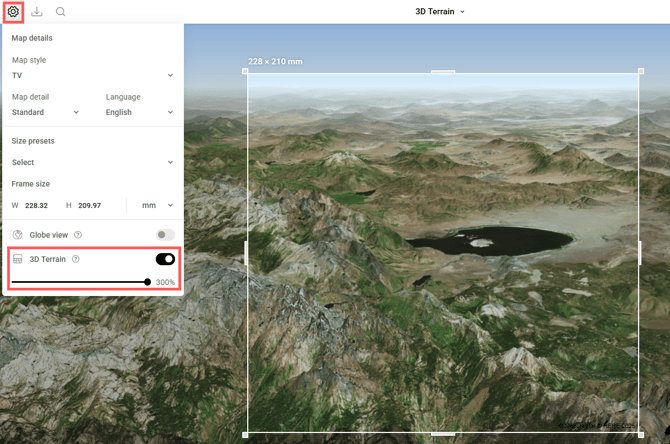Click the Globe view globe icon
The width and height of the screenshot is (670, 444).
click(18, 235)
